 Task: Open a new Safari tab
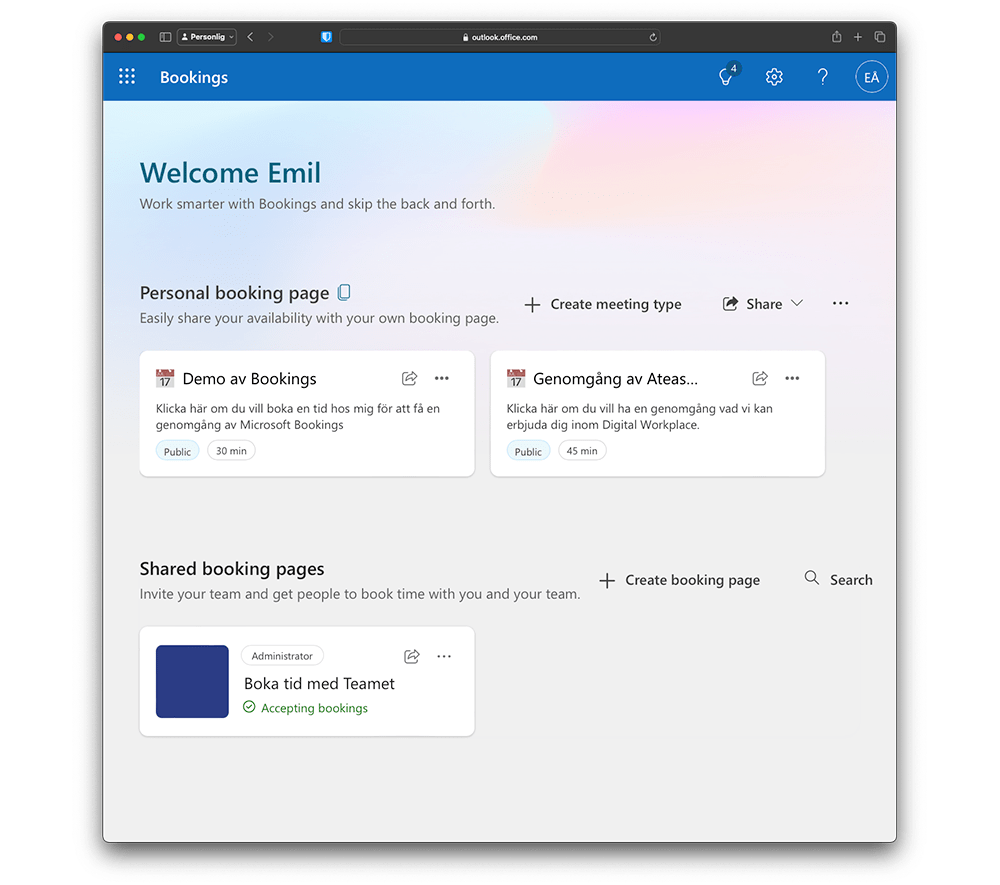coord(858,37)
